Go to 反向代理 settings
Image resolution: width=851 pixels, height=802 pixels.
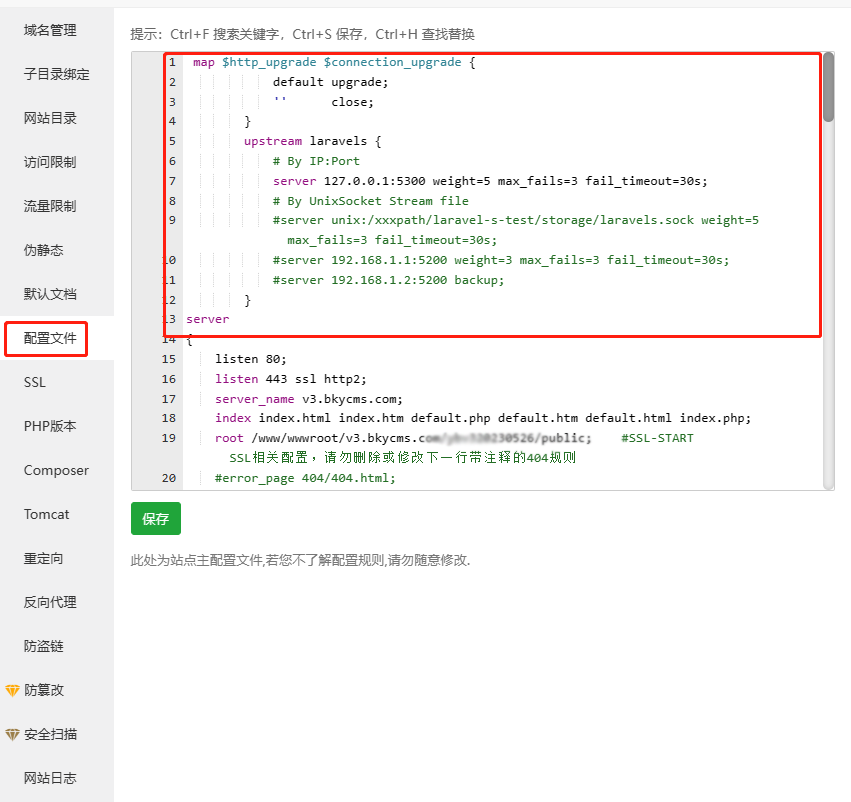coord(50,602)
